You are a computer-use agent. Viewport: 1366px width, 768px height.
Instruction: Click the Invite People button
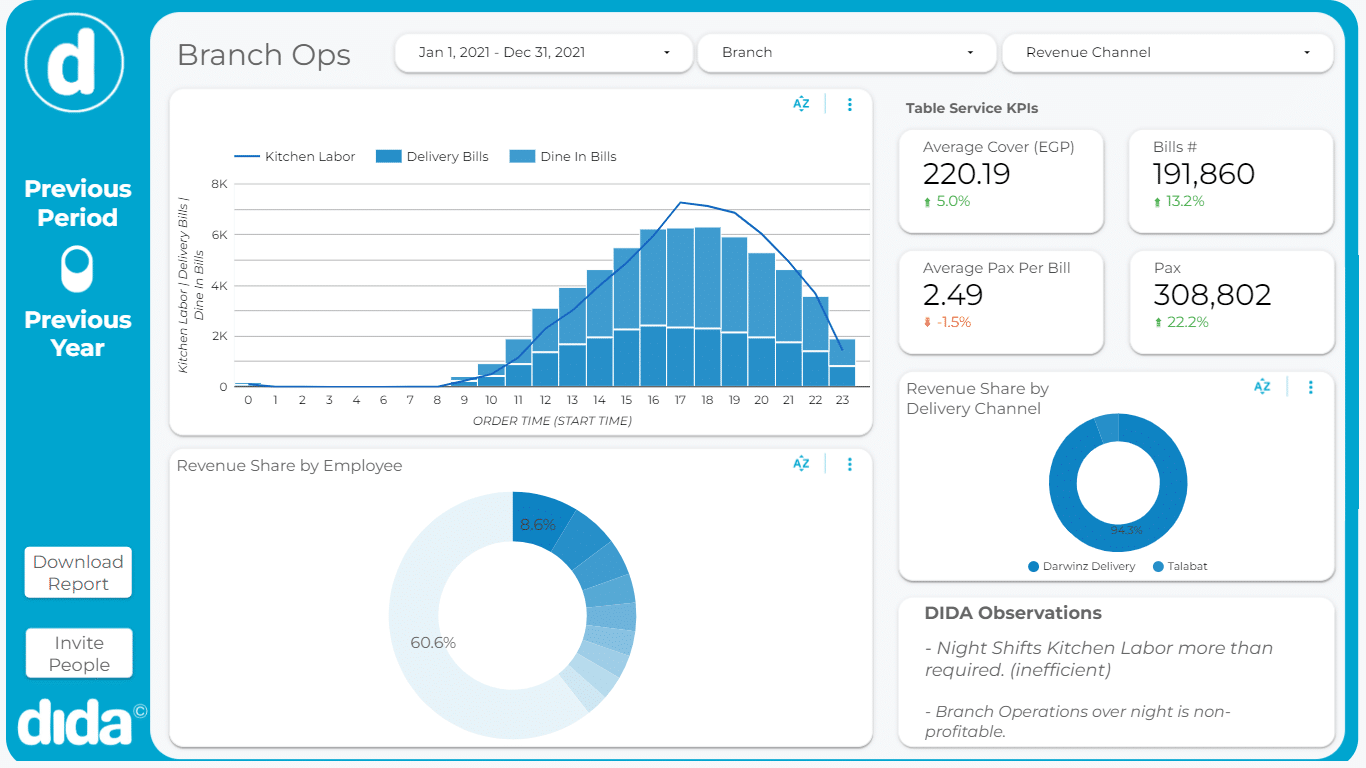(79, 654)
